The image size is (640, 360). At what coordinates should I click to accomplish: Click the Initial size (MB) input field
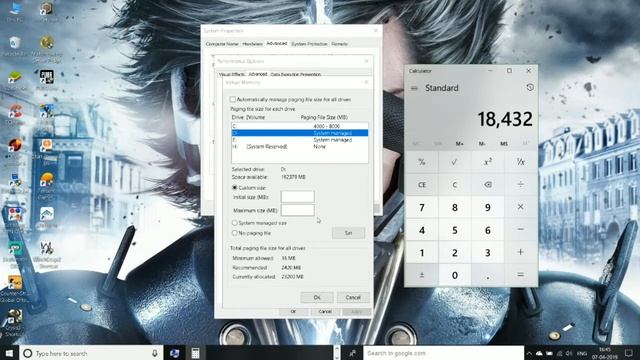(x=298, y=197)
